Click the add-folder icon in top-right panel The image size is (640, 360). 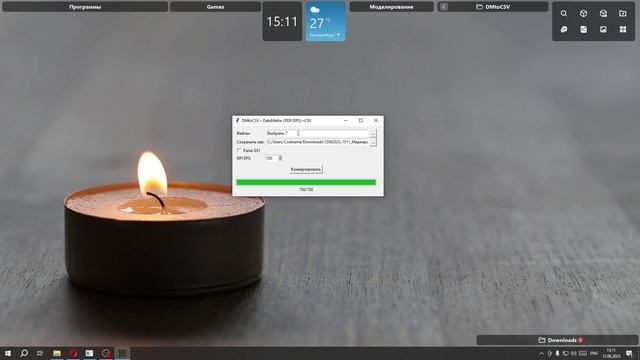point(623,13)
